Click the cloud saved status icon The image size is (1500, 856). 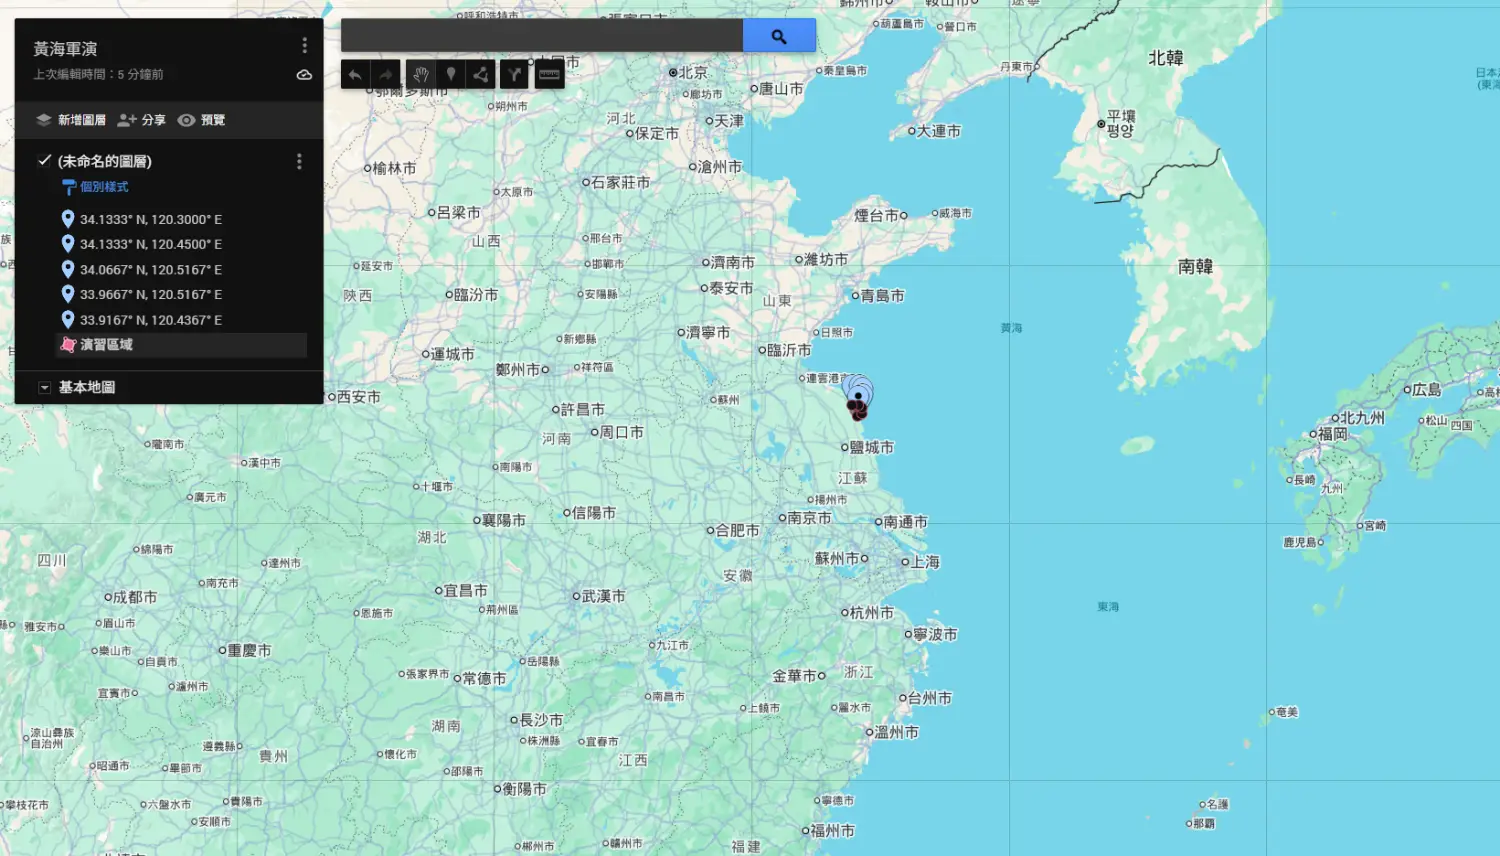pos(304,75)
